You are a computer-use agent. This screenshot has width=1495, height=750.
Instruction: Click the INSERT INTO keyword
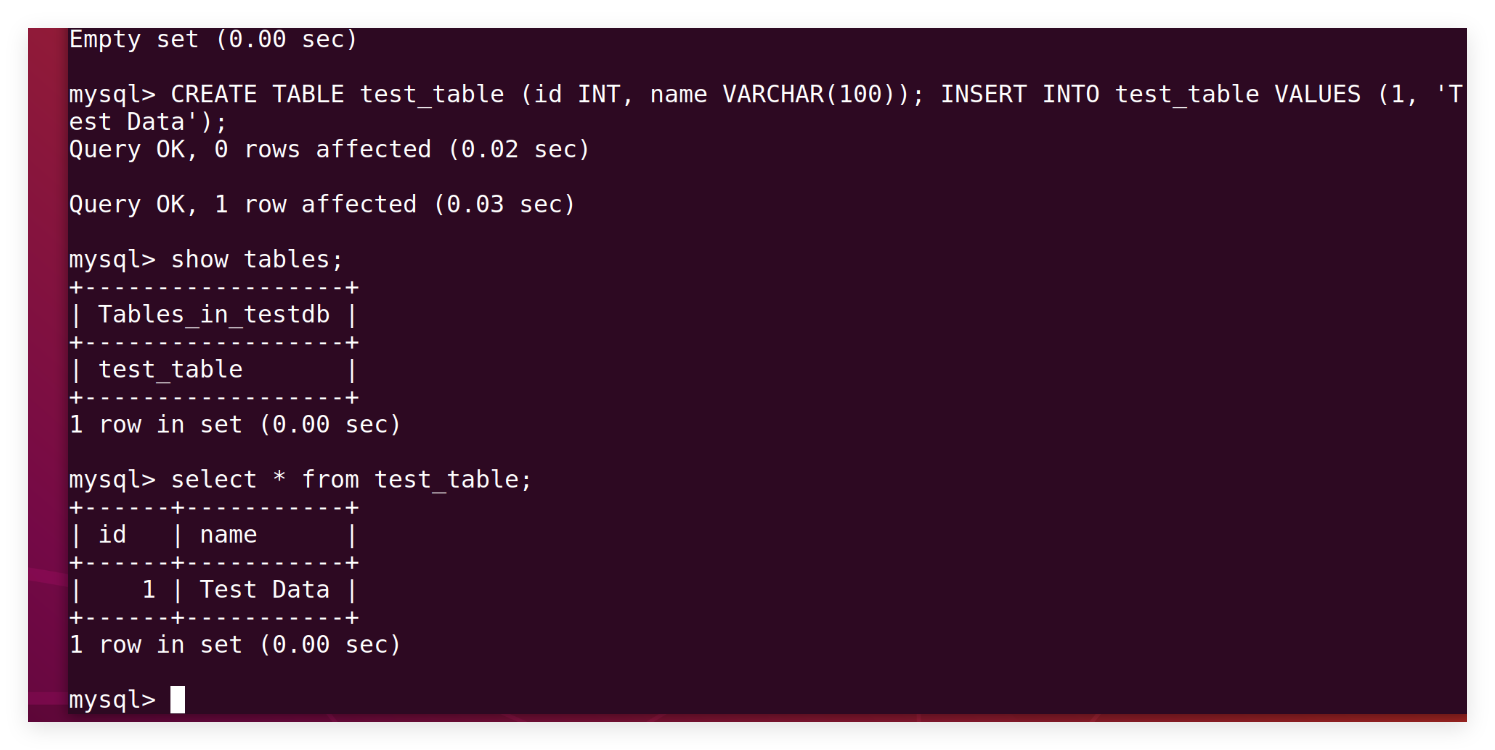[x=1019, y=94]
